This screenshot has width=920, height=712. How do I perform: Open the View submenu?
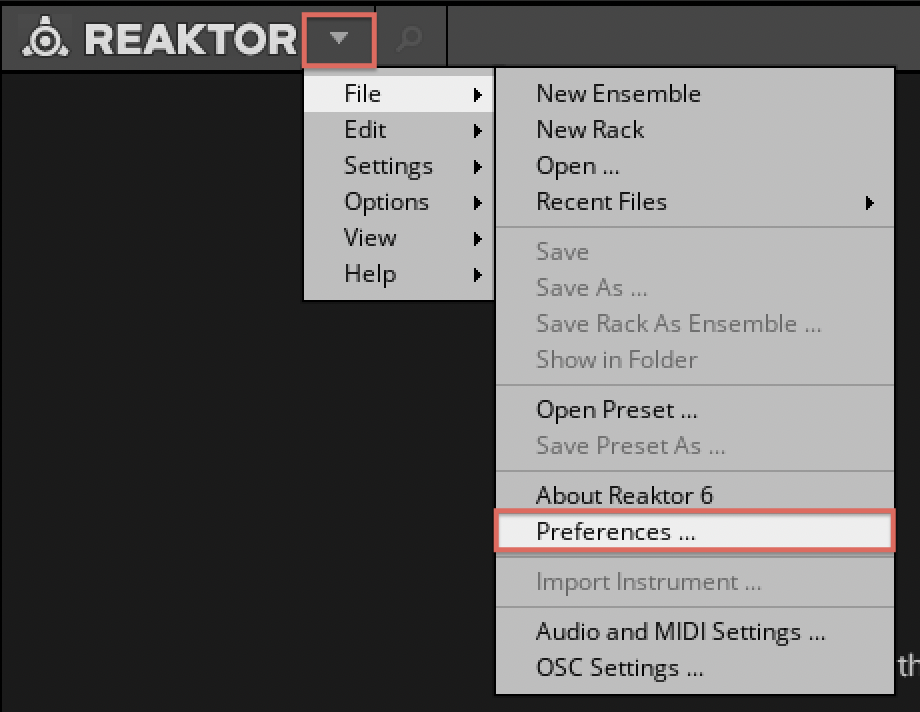tap(399, 238)
